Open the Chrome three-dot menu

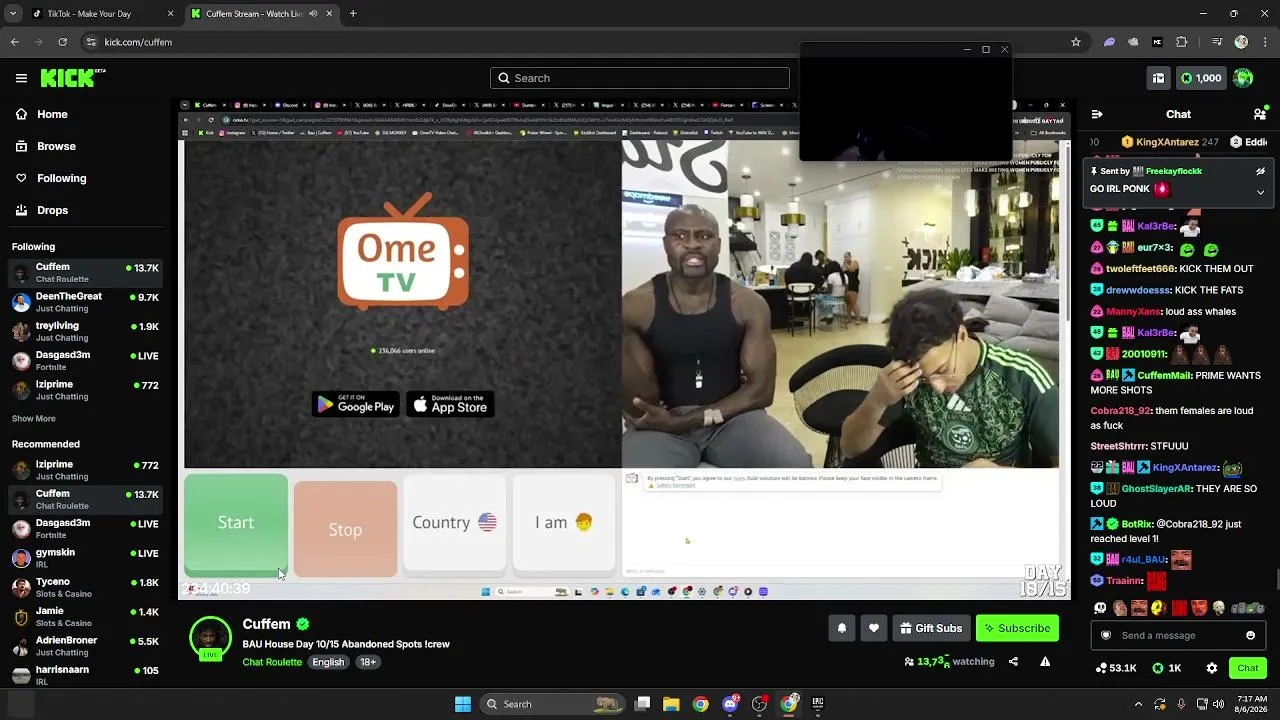(x=1265, y=42)
